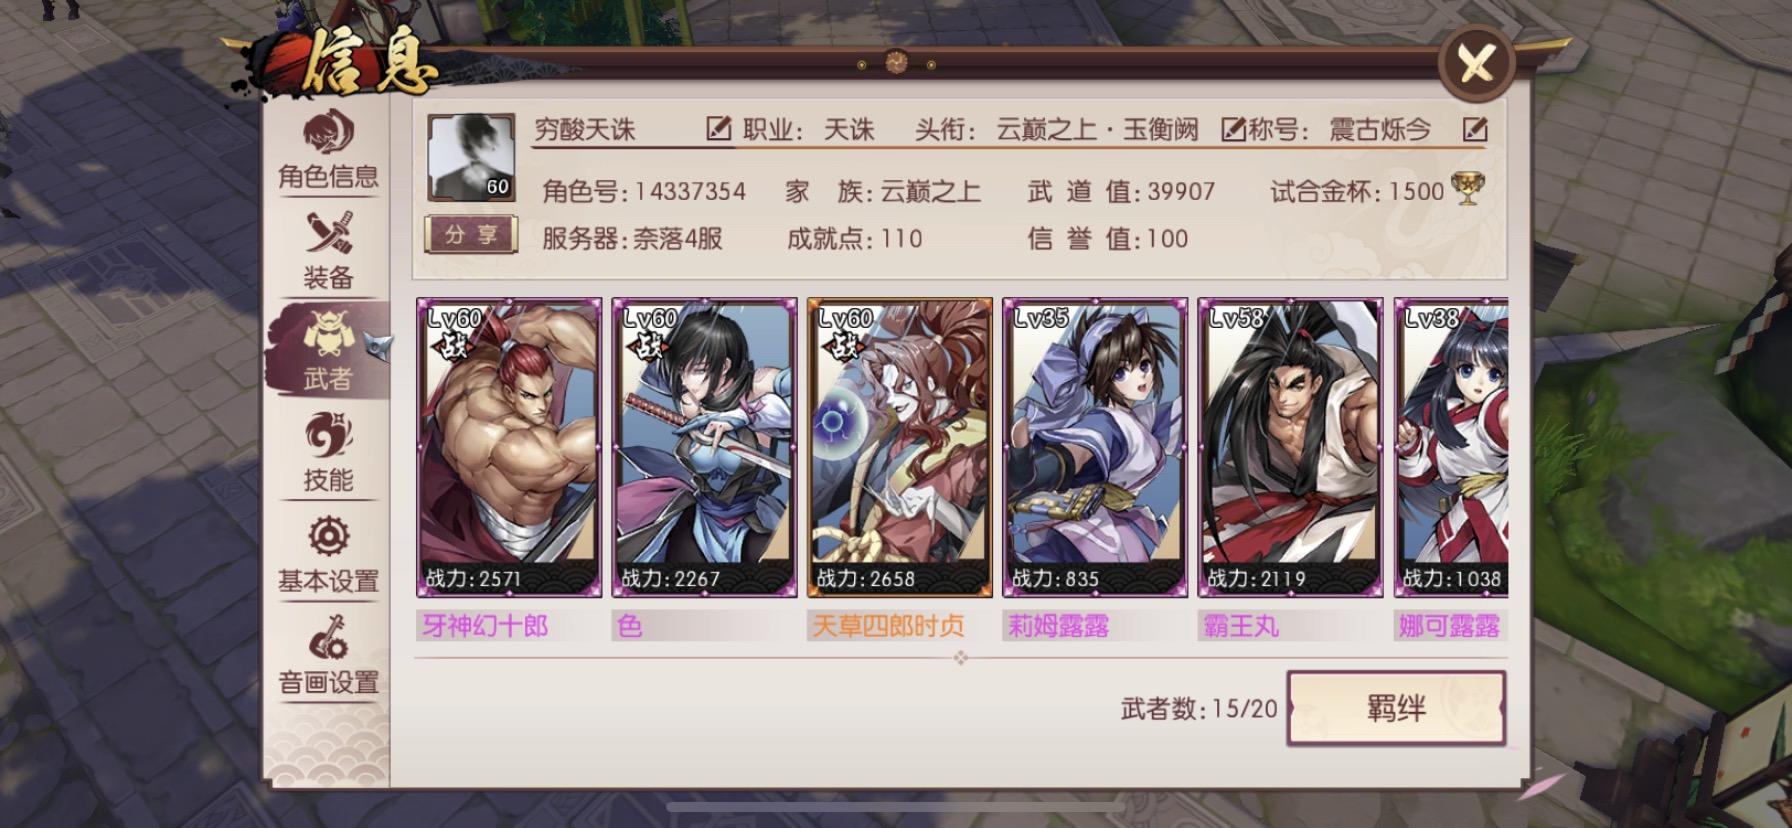1792x828 pixels.
Task: Select the 天草四郎时贞 warrior card
Action: tap(900, 448)
